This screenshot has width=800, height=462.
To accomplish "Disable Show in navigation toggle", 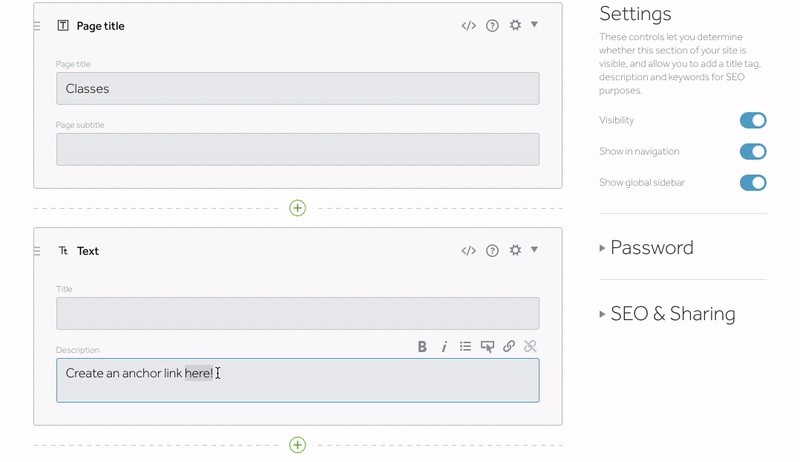I will (753, 151).
